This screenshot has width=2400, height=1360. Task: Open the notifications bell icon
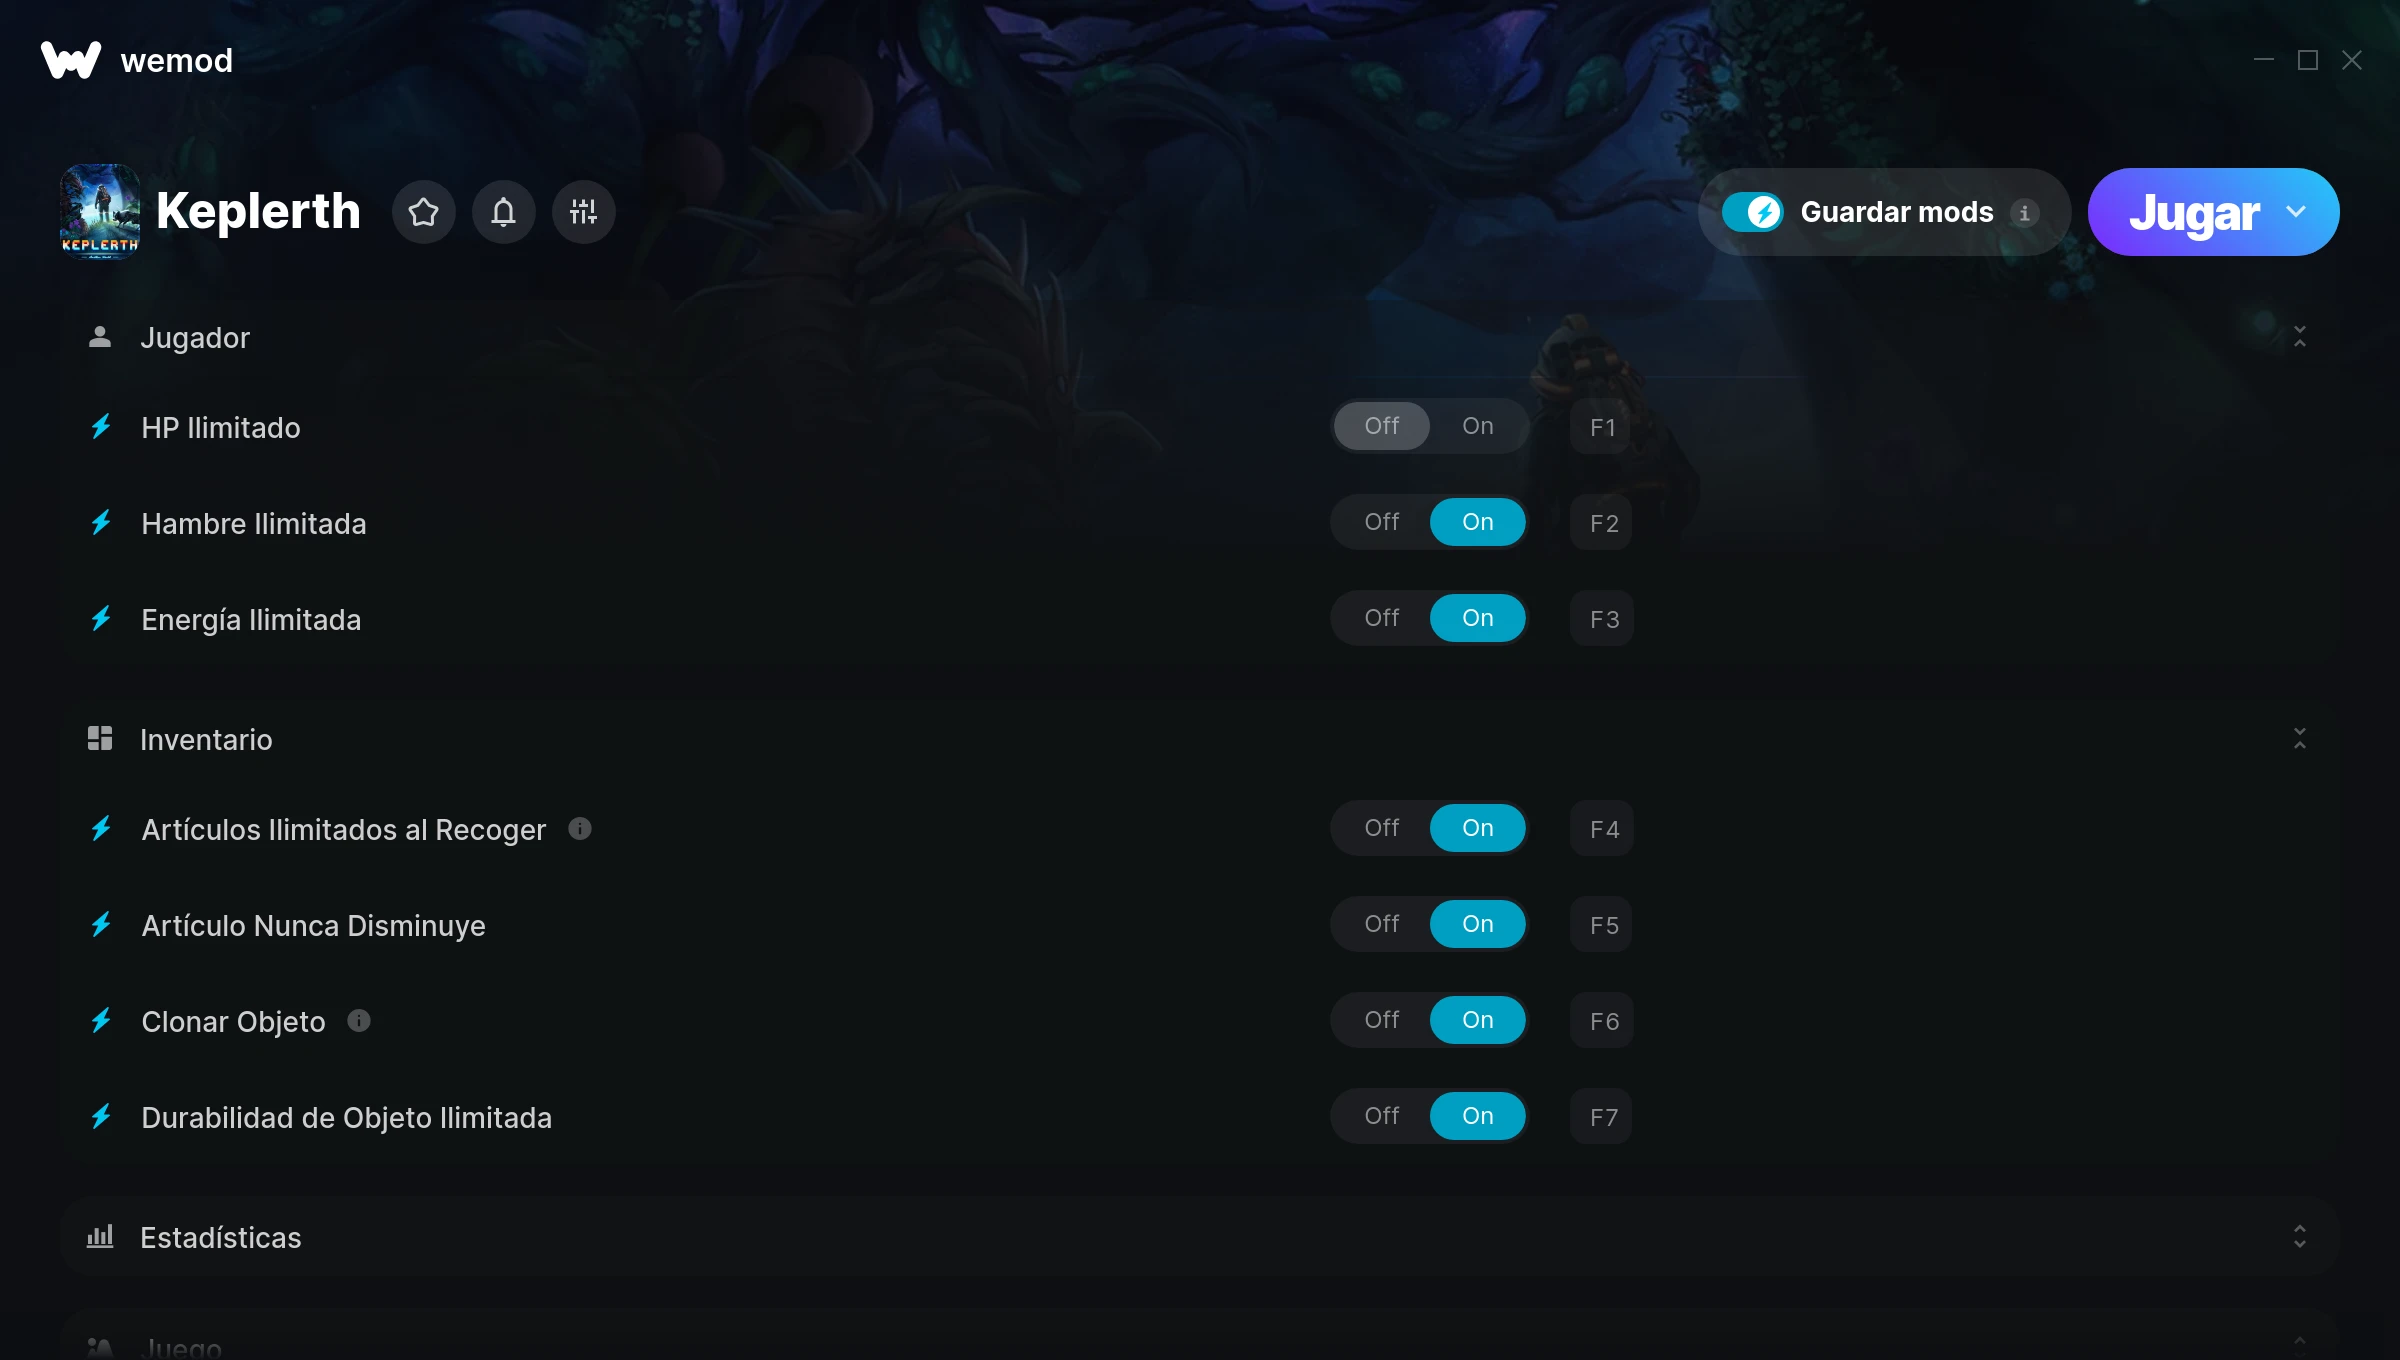(504, 212)
